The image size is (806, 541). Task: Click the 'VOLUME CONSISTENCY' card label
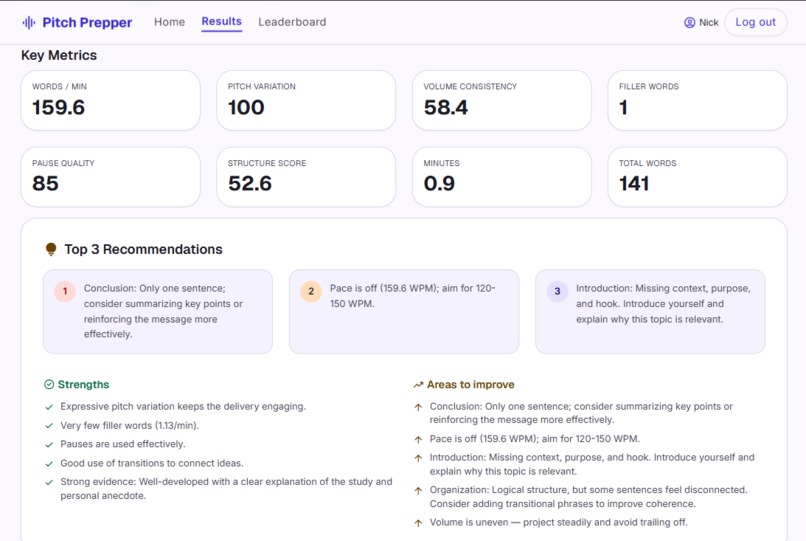coord(470,86)
